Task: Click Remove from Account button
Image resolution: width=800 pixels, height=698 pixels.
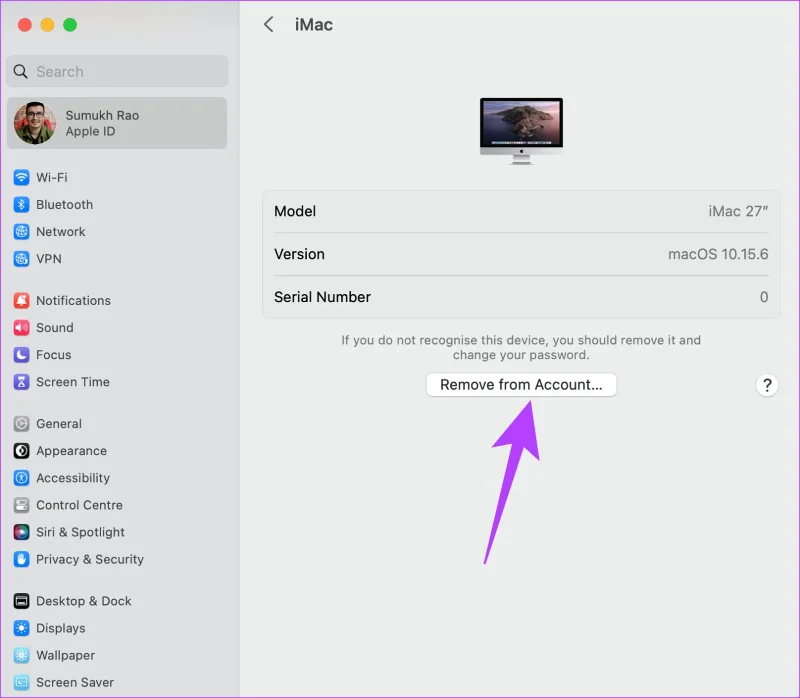Action: (521, 385)
